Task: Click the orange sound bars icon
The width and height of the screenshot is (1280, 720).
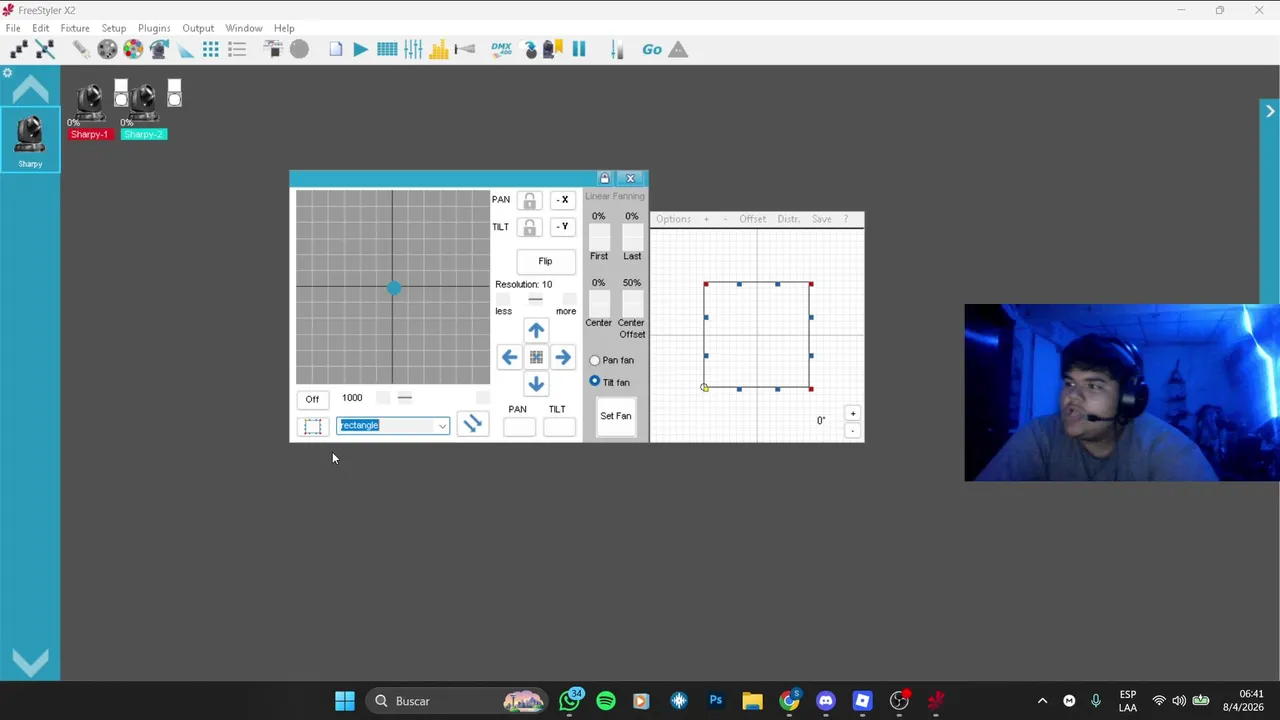Action: (x=439, y=49)
